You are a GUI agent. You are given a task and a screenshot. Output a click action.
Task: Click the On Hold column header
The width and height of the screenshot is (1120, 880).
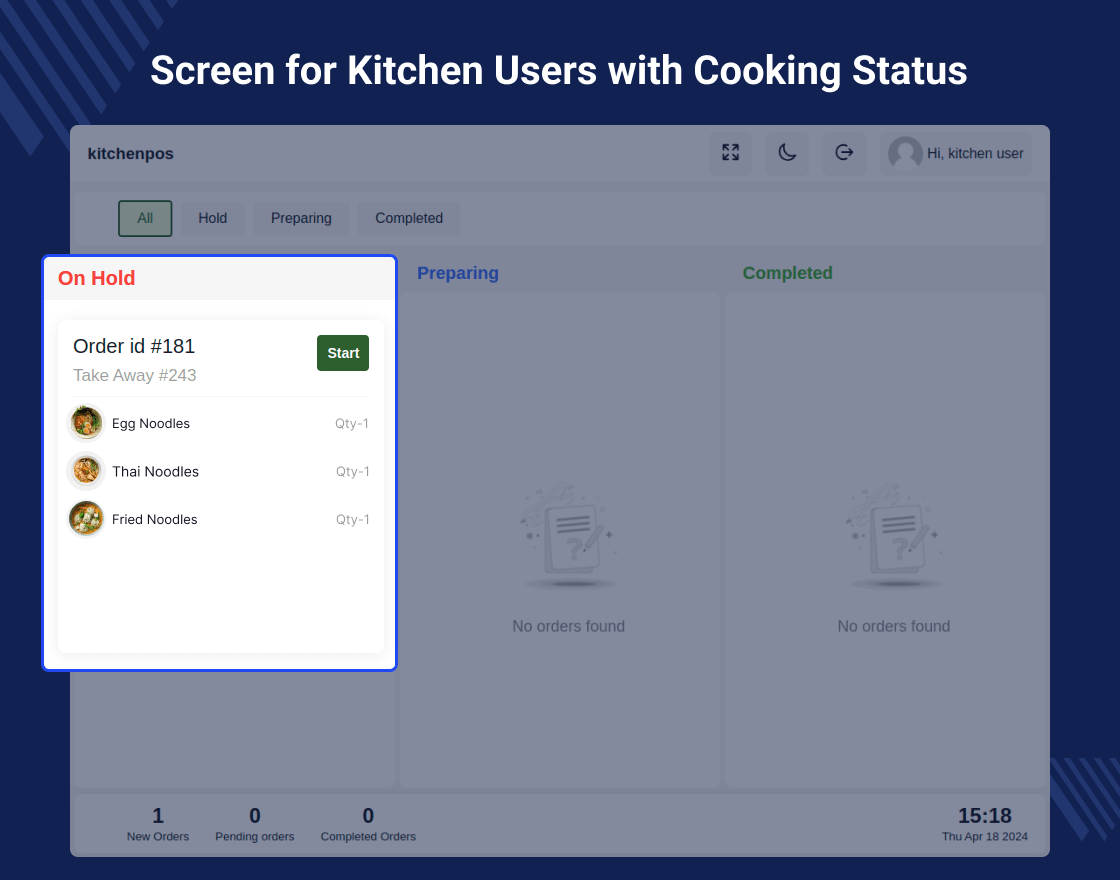pyautogui.click(x=96, y=278)
